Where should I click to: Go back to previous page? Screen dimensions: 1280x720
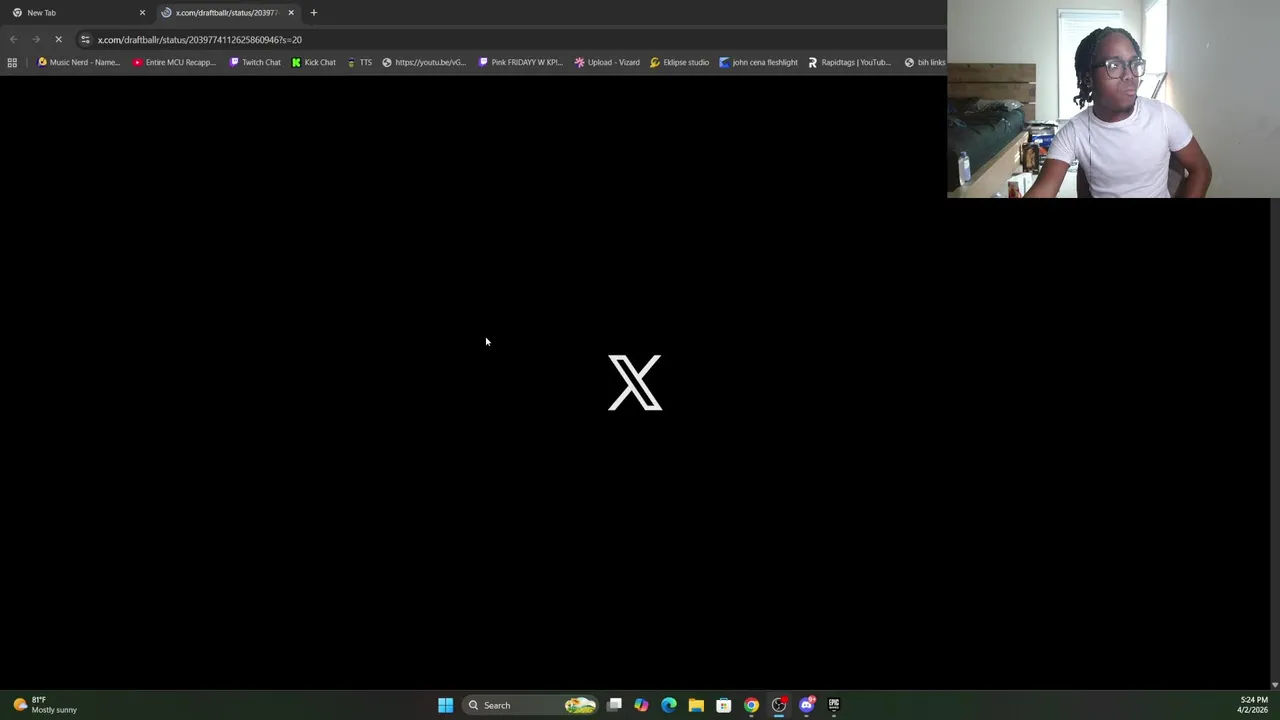[x=14, y=39]
